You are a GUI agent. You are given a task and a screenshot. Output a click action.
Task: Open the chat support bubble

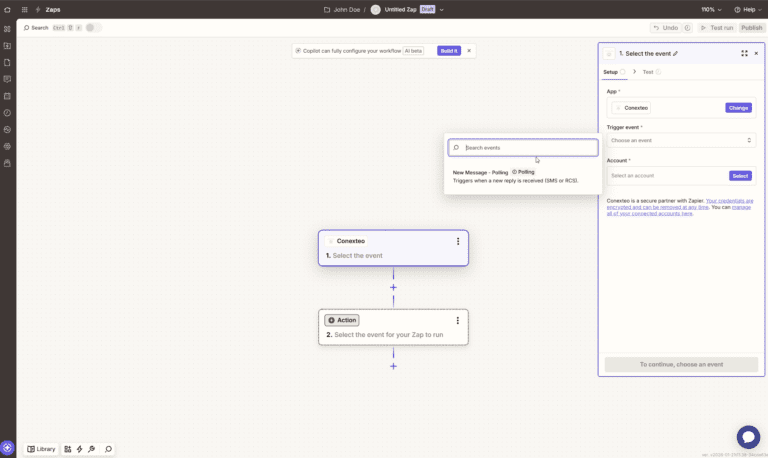click(x=748, y=437)
